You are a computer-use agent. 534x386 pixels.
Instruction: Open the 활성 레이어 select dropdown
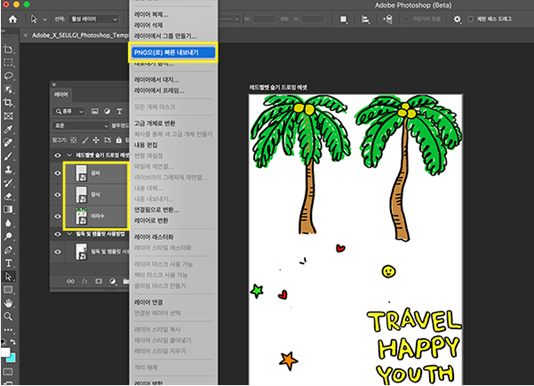[94, 19]
